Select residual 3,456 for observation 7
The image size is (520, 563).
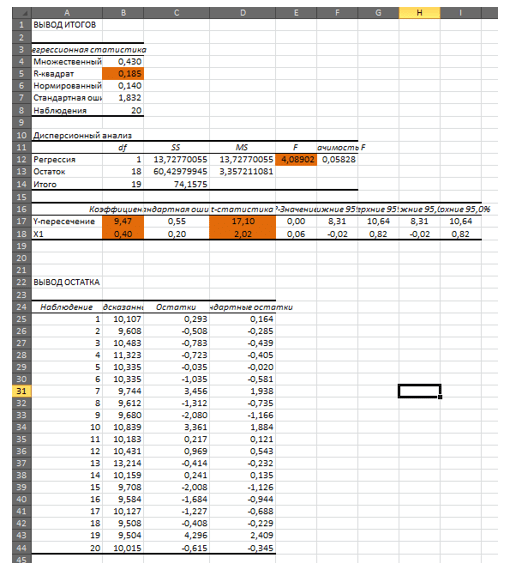tap(177, 391)
